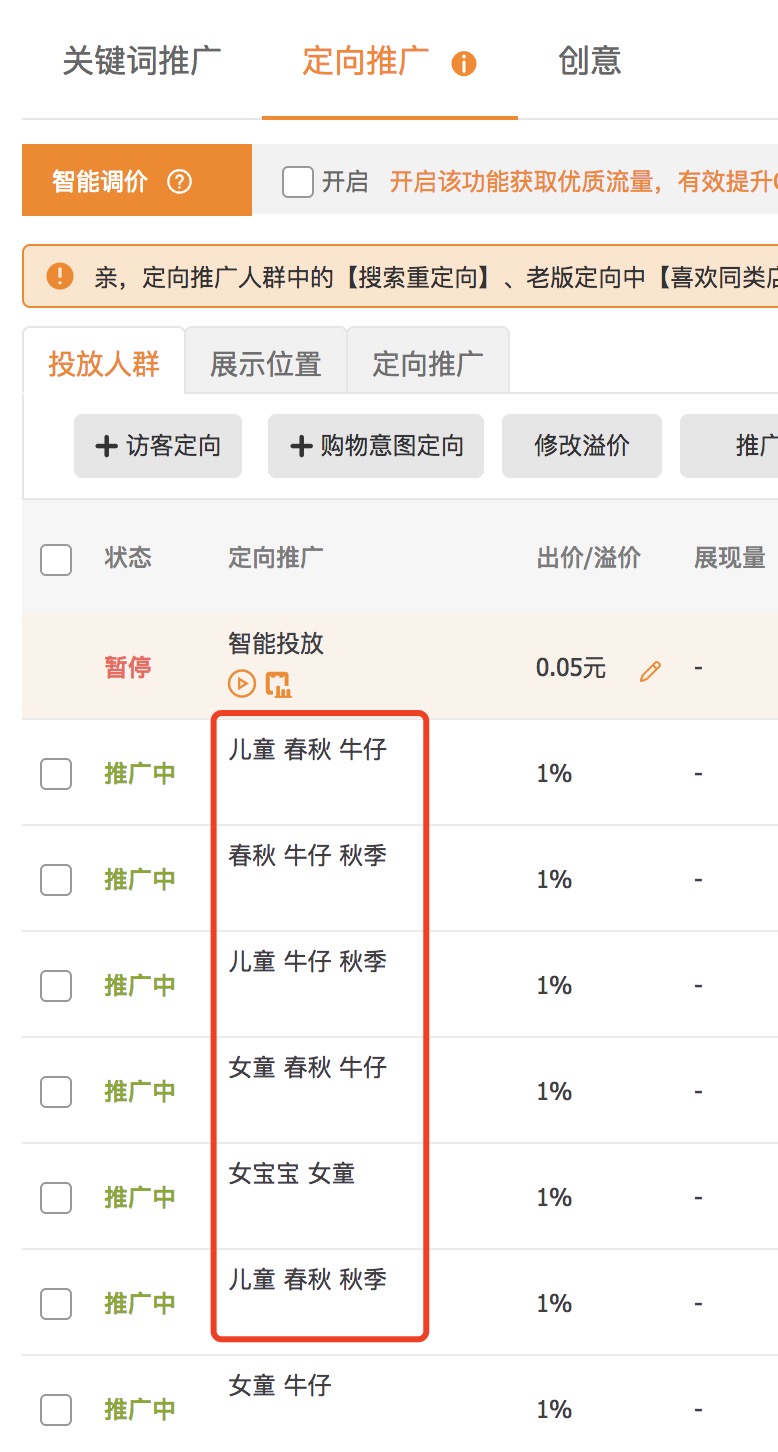Enable the 开启 checkbox for smart bidding
The width and height of the screenshot is (778, 1452).
tap(297, 181)
